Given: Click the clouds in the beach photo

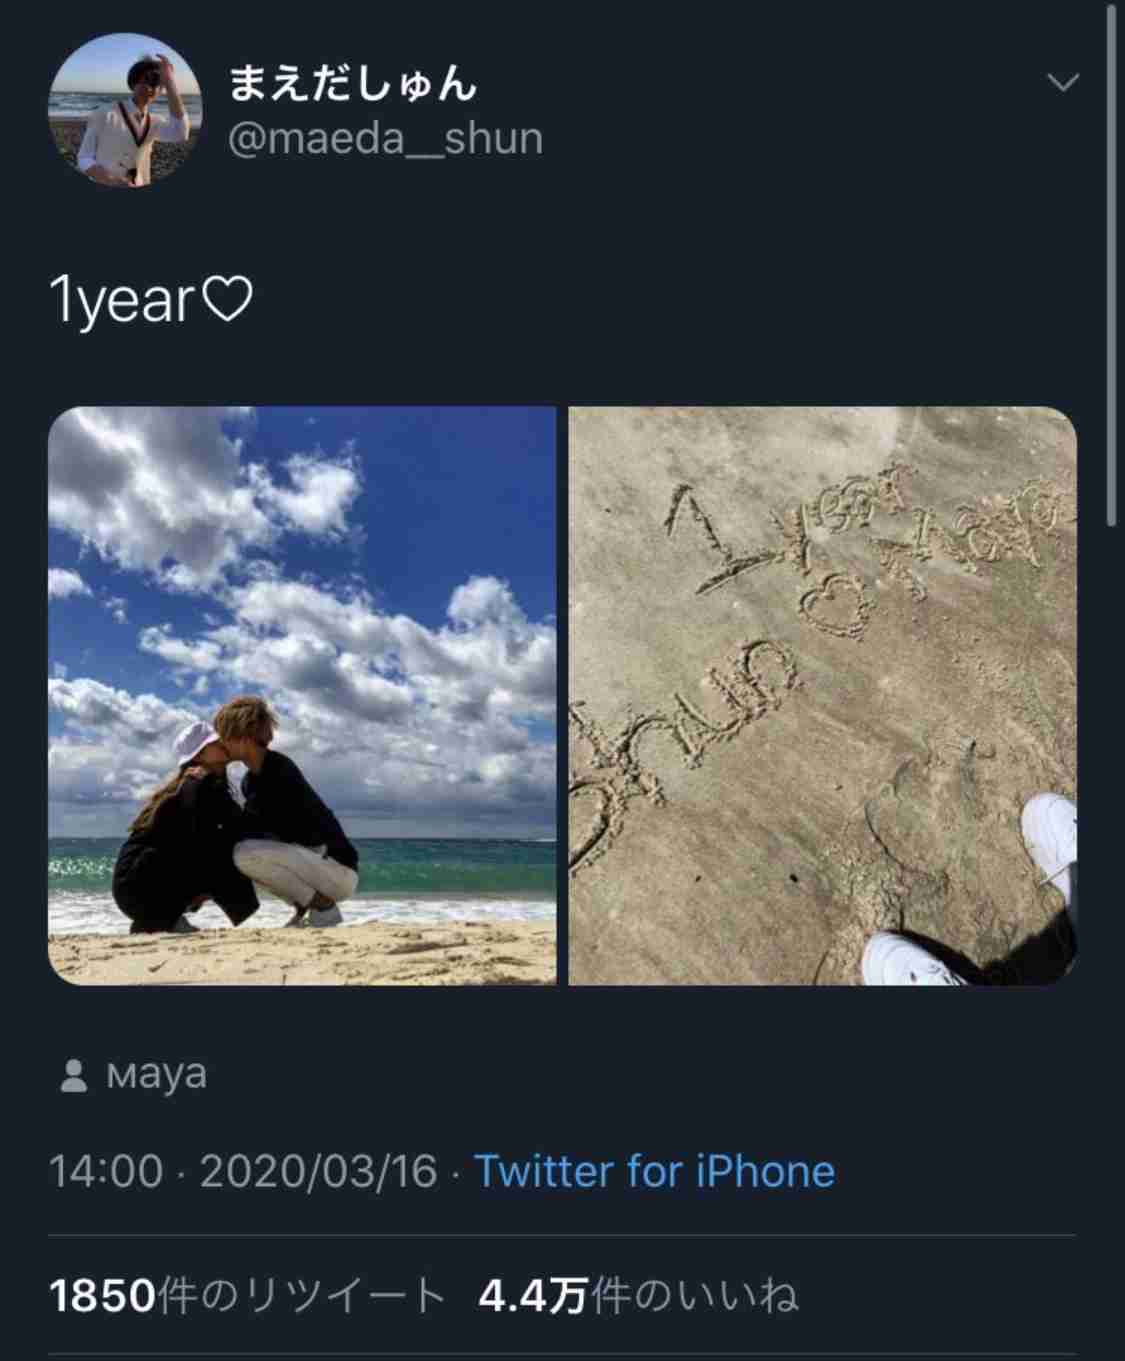Looking at the screenshot, I should coord(300,600).
